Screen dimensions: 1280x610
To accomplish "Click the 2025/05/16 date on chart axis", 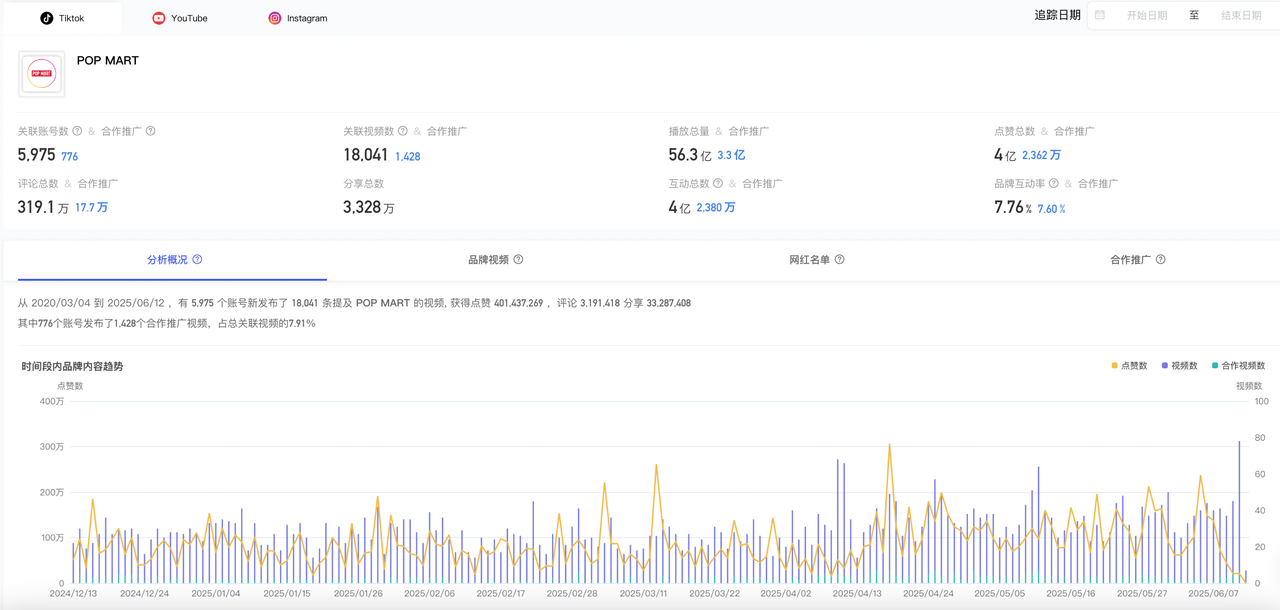I will [1070, 593].
